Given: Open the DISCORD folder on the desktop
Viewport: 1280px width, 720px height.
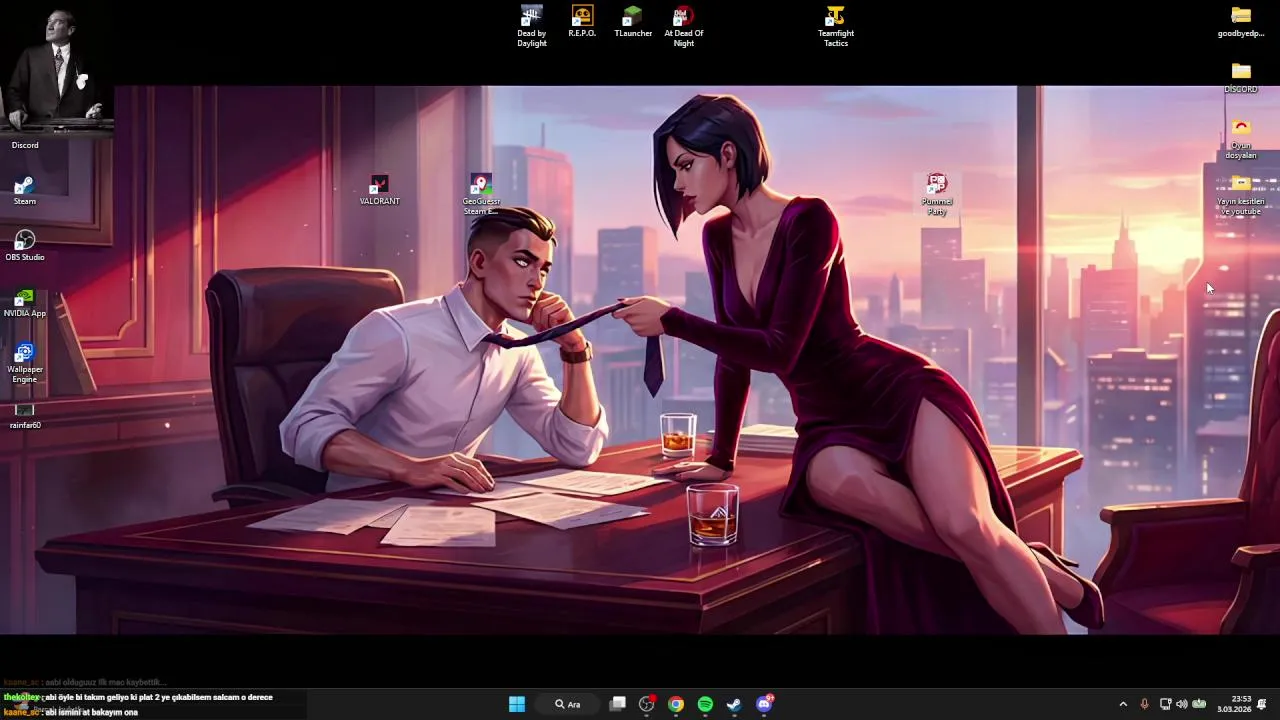Looking at the screenshot, I should (1241, 78).
